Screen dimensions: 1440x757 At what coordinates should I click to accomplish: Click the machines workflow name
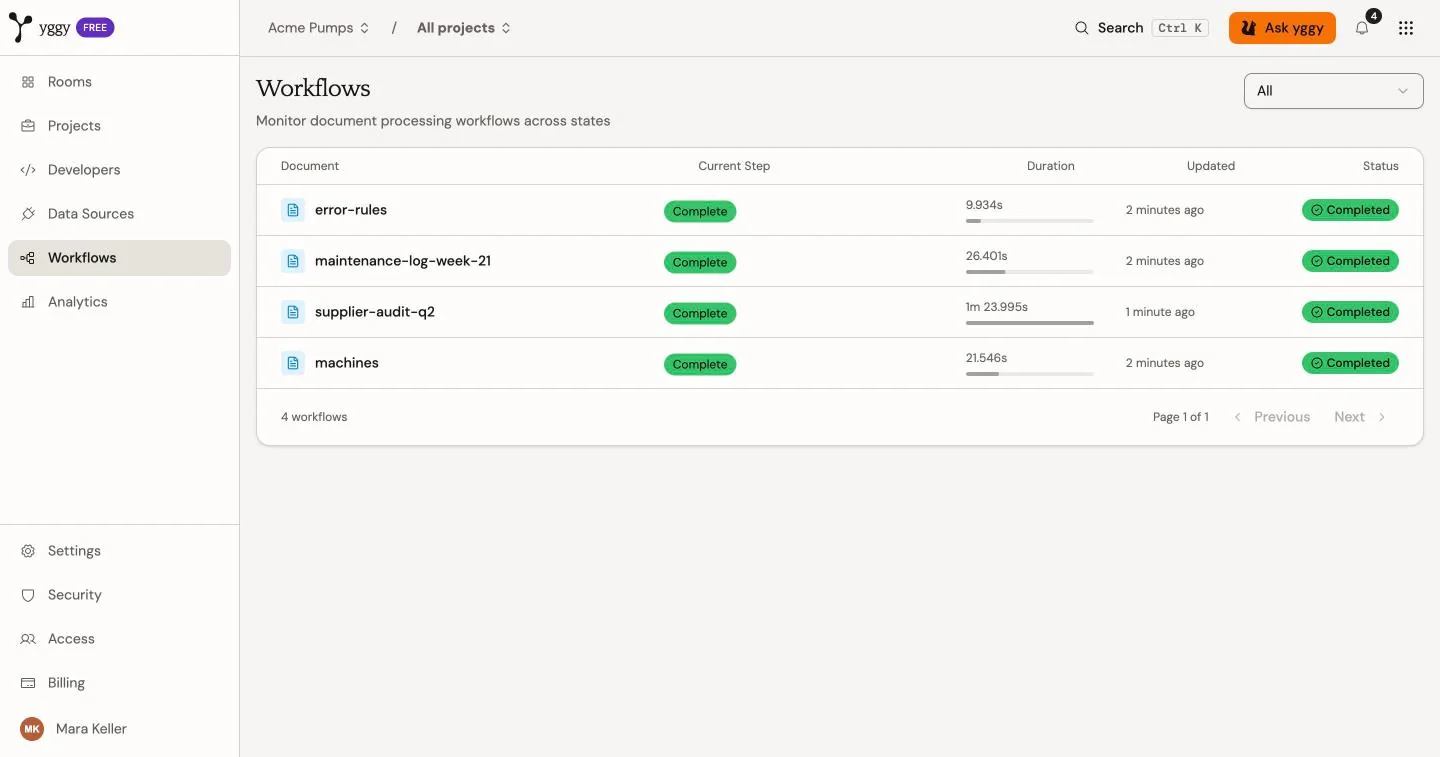coord(347,363)
